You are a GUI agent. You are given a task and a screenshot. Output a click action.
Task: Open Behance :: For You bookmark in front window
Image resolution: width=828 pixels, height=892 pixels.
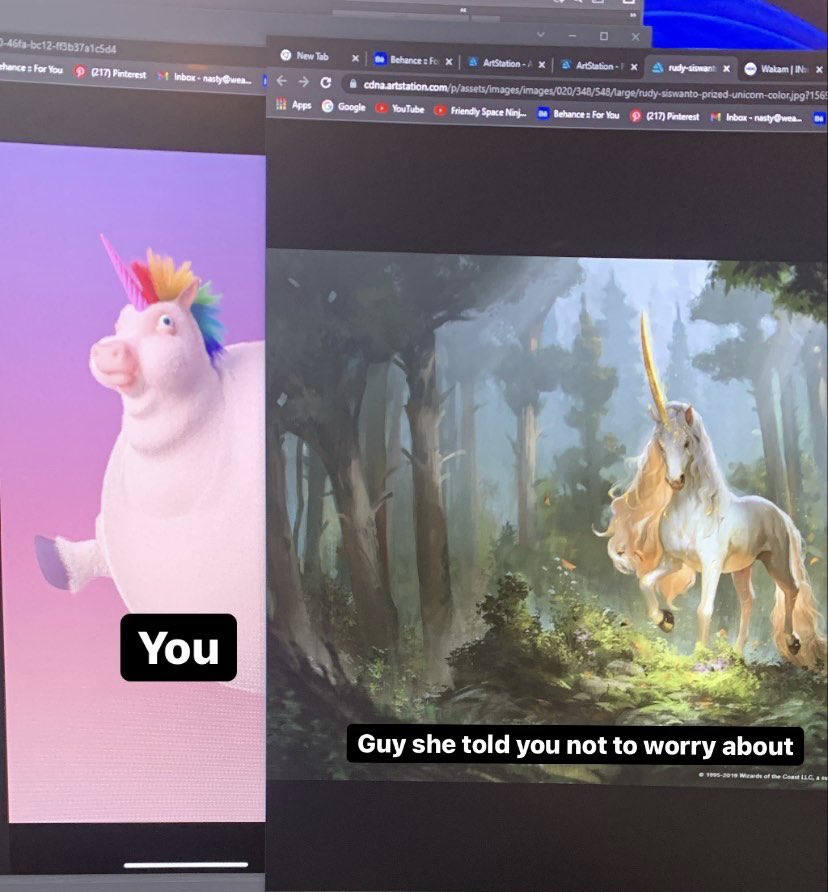(x=579, y=114)
